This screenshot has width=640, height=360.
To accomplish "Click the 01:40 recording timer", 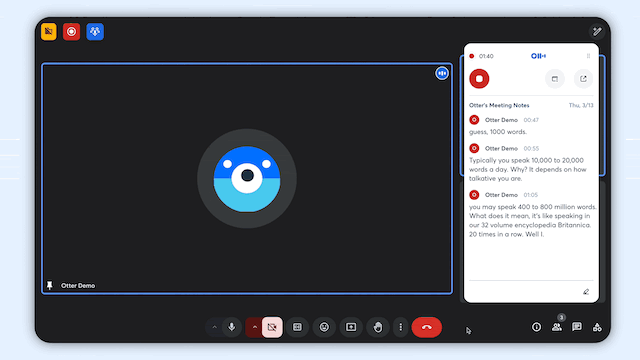I will click(x=486, y=56).
